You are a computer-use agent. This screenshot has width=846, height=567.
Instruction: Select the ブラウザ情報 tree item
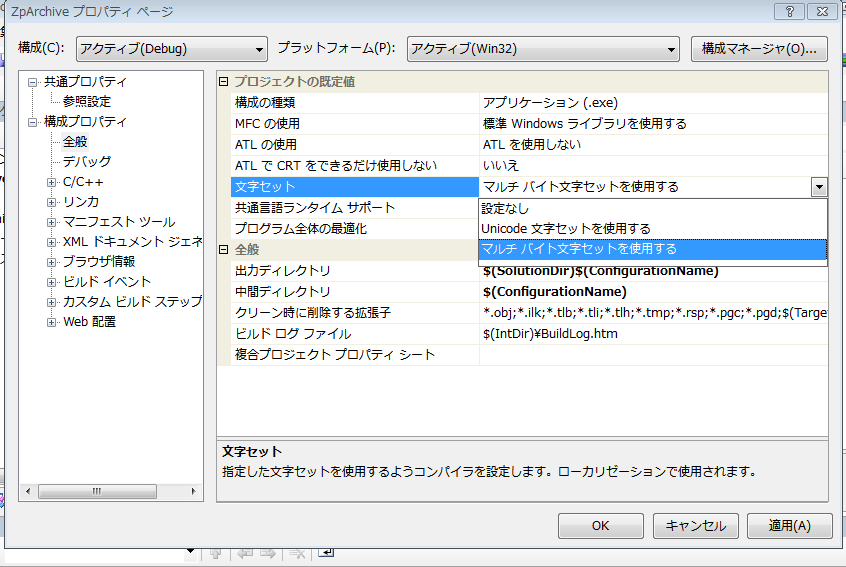coord(99,262)
